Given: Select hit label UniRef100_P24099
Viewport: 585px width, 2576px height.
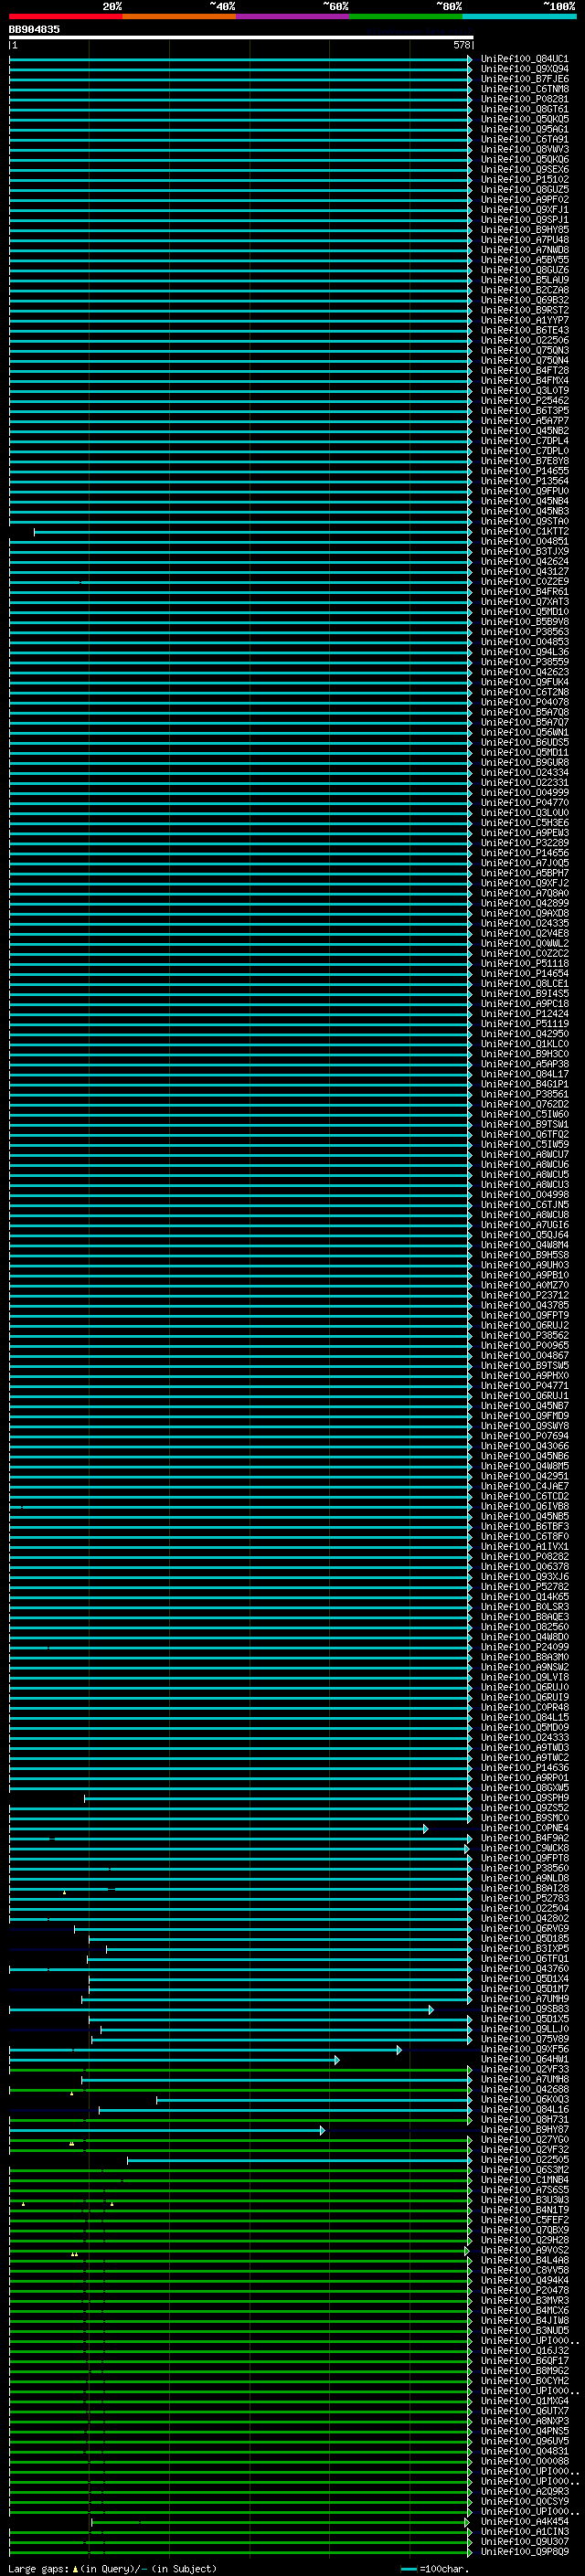Looking at the screenshot, I should pos(524,1647).
